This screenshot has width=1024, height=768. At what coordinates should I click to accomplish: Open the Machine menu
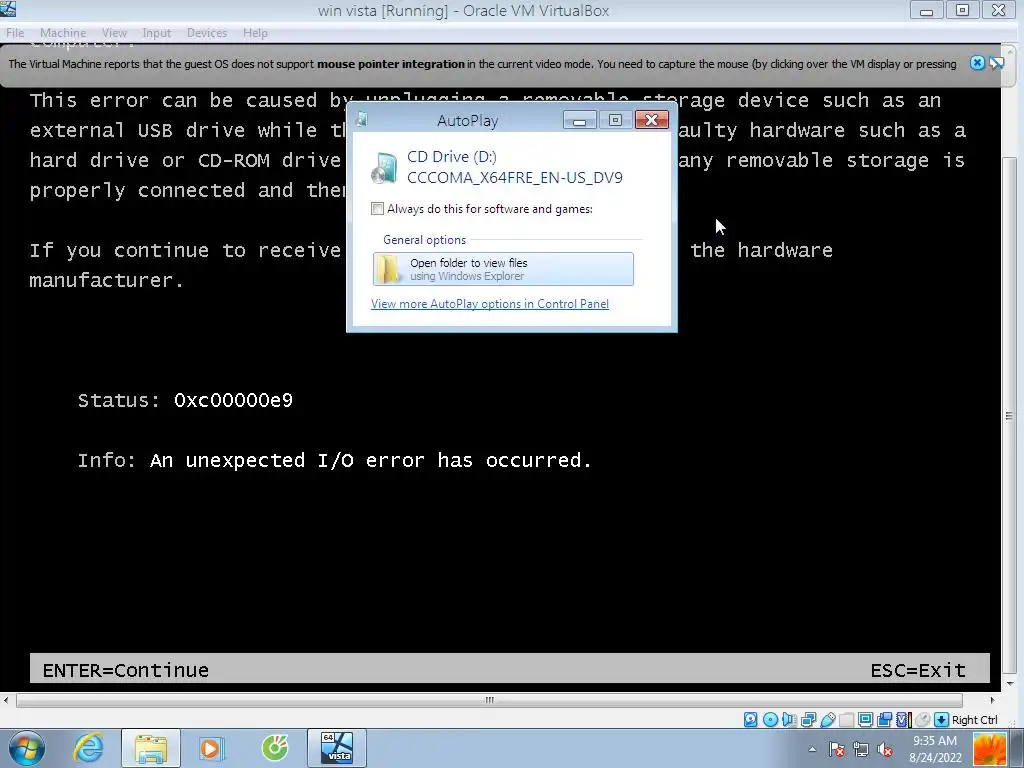pyautogui.click(x=63, y=33)
